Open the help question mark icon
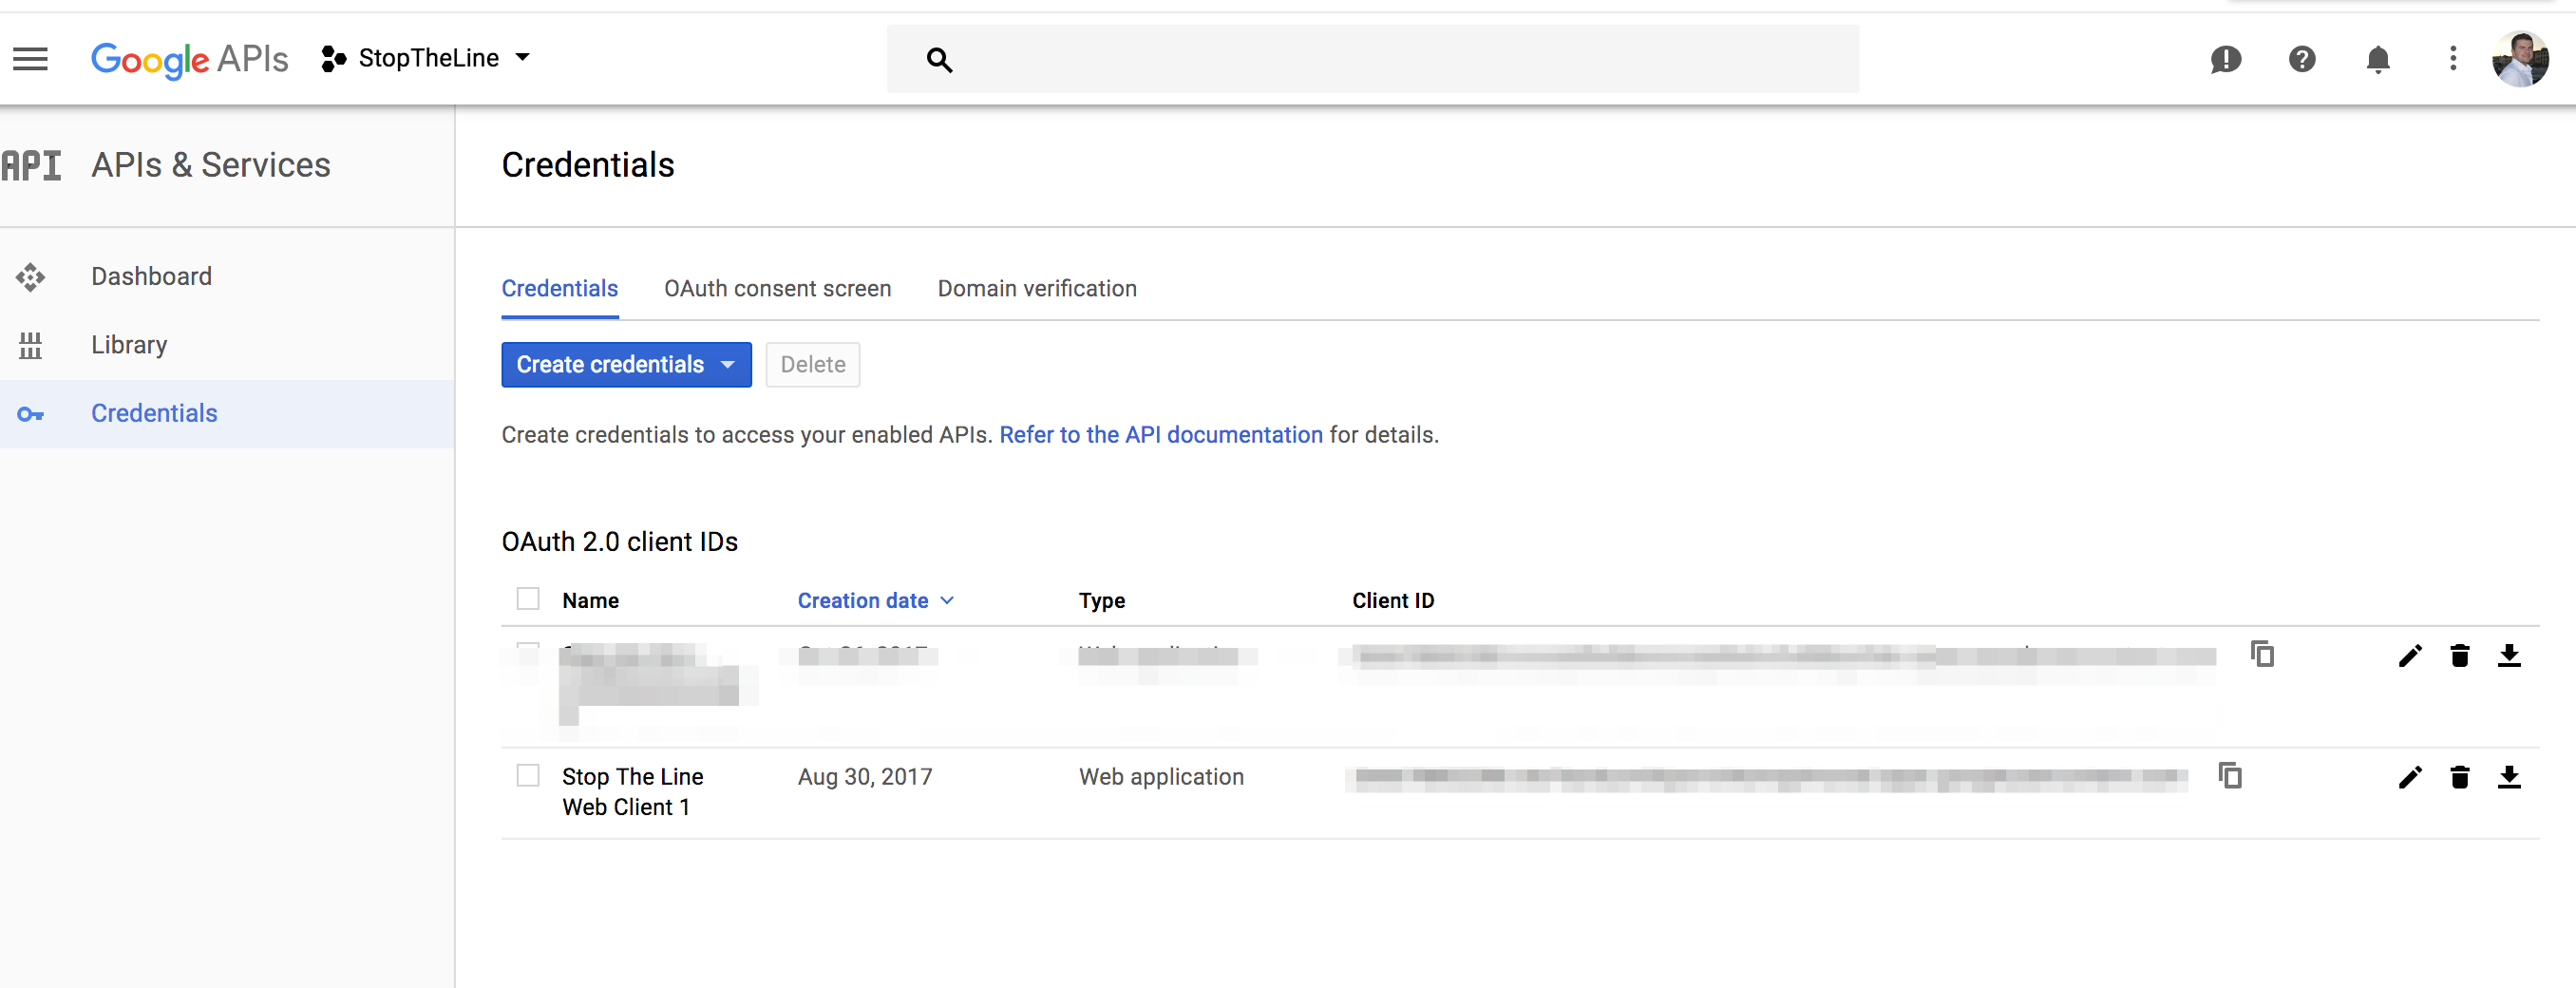 tap(2301, 60)
